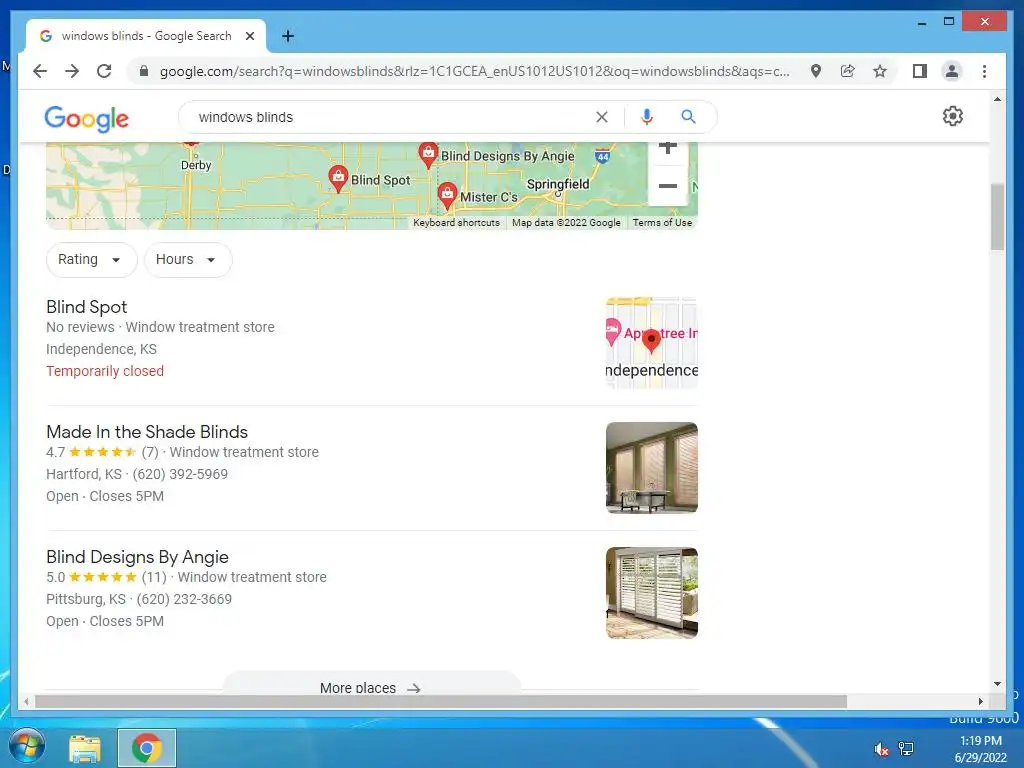Open Chrome three-dot menu
1024x768 pixels.
[984, 71]
